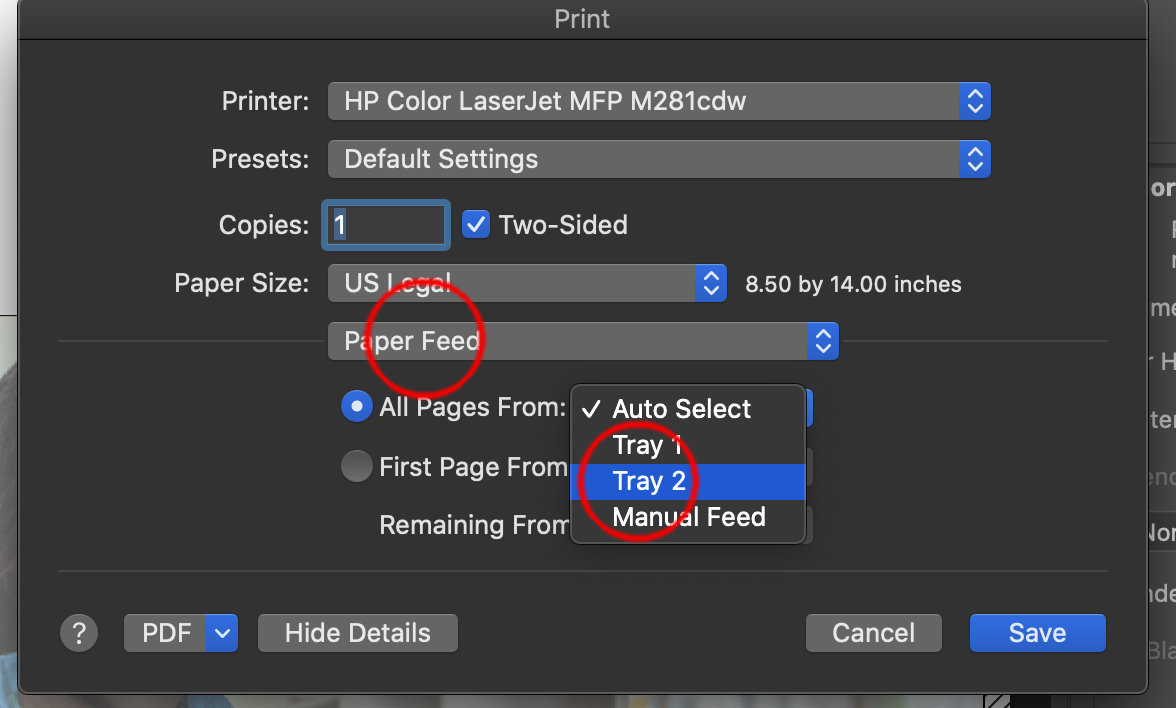This screenshot has height=708, width=1176.
Task: Click the Hide Details button
Action: coord(357,632)
